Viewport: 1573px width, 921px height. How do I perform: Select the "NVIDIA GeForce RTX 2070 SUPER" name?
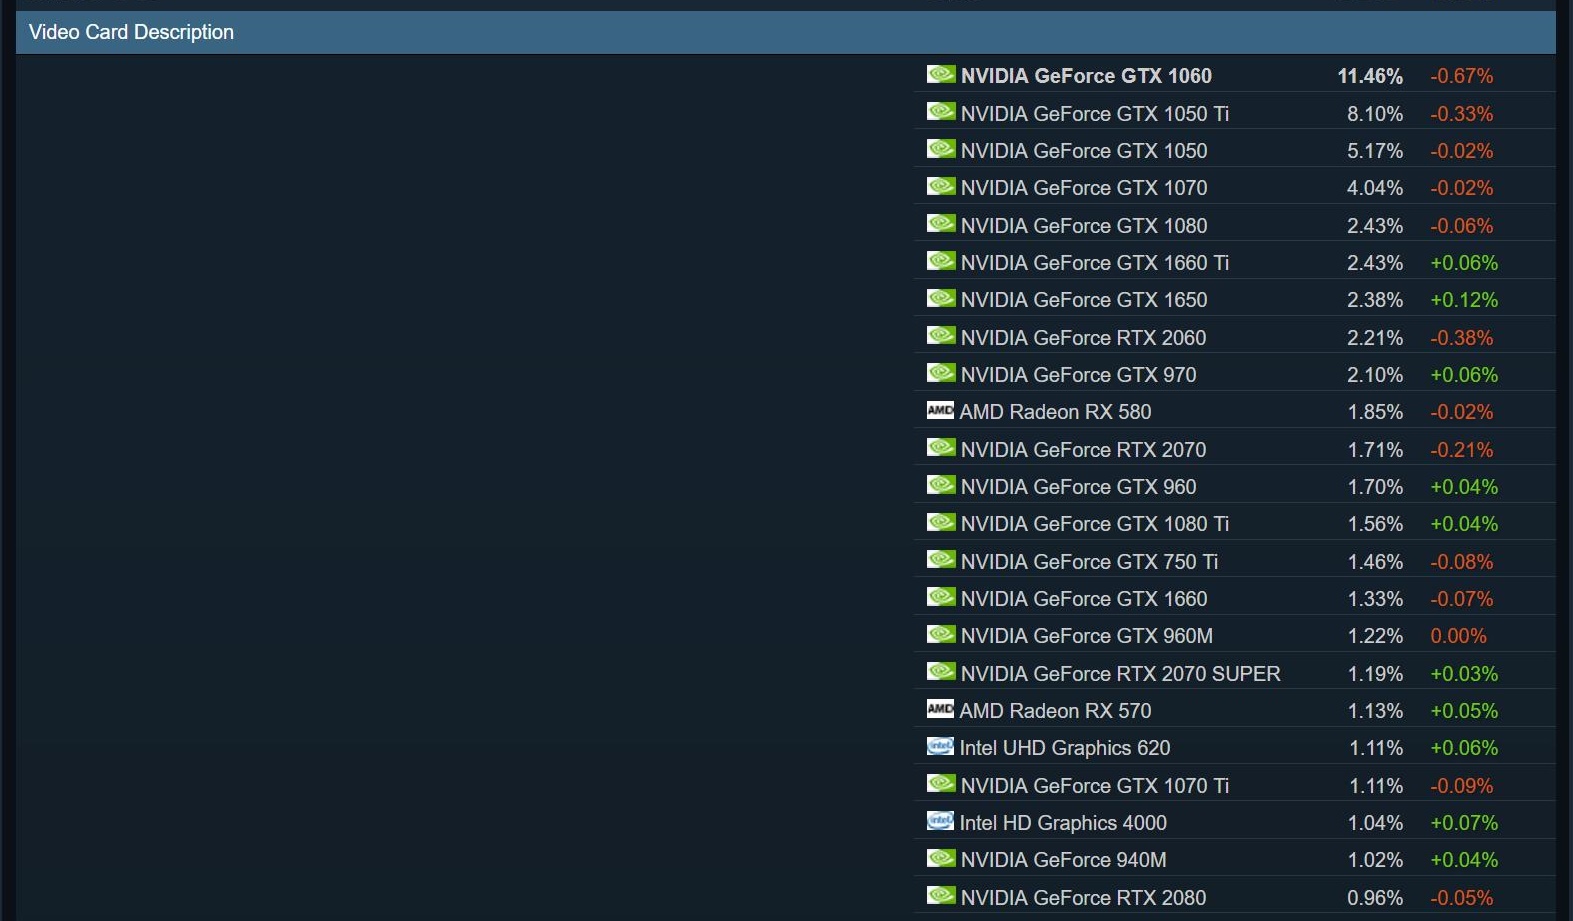(1121, 674)
